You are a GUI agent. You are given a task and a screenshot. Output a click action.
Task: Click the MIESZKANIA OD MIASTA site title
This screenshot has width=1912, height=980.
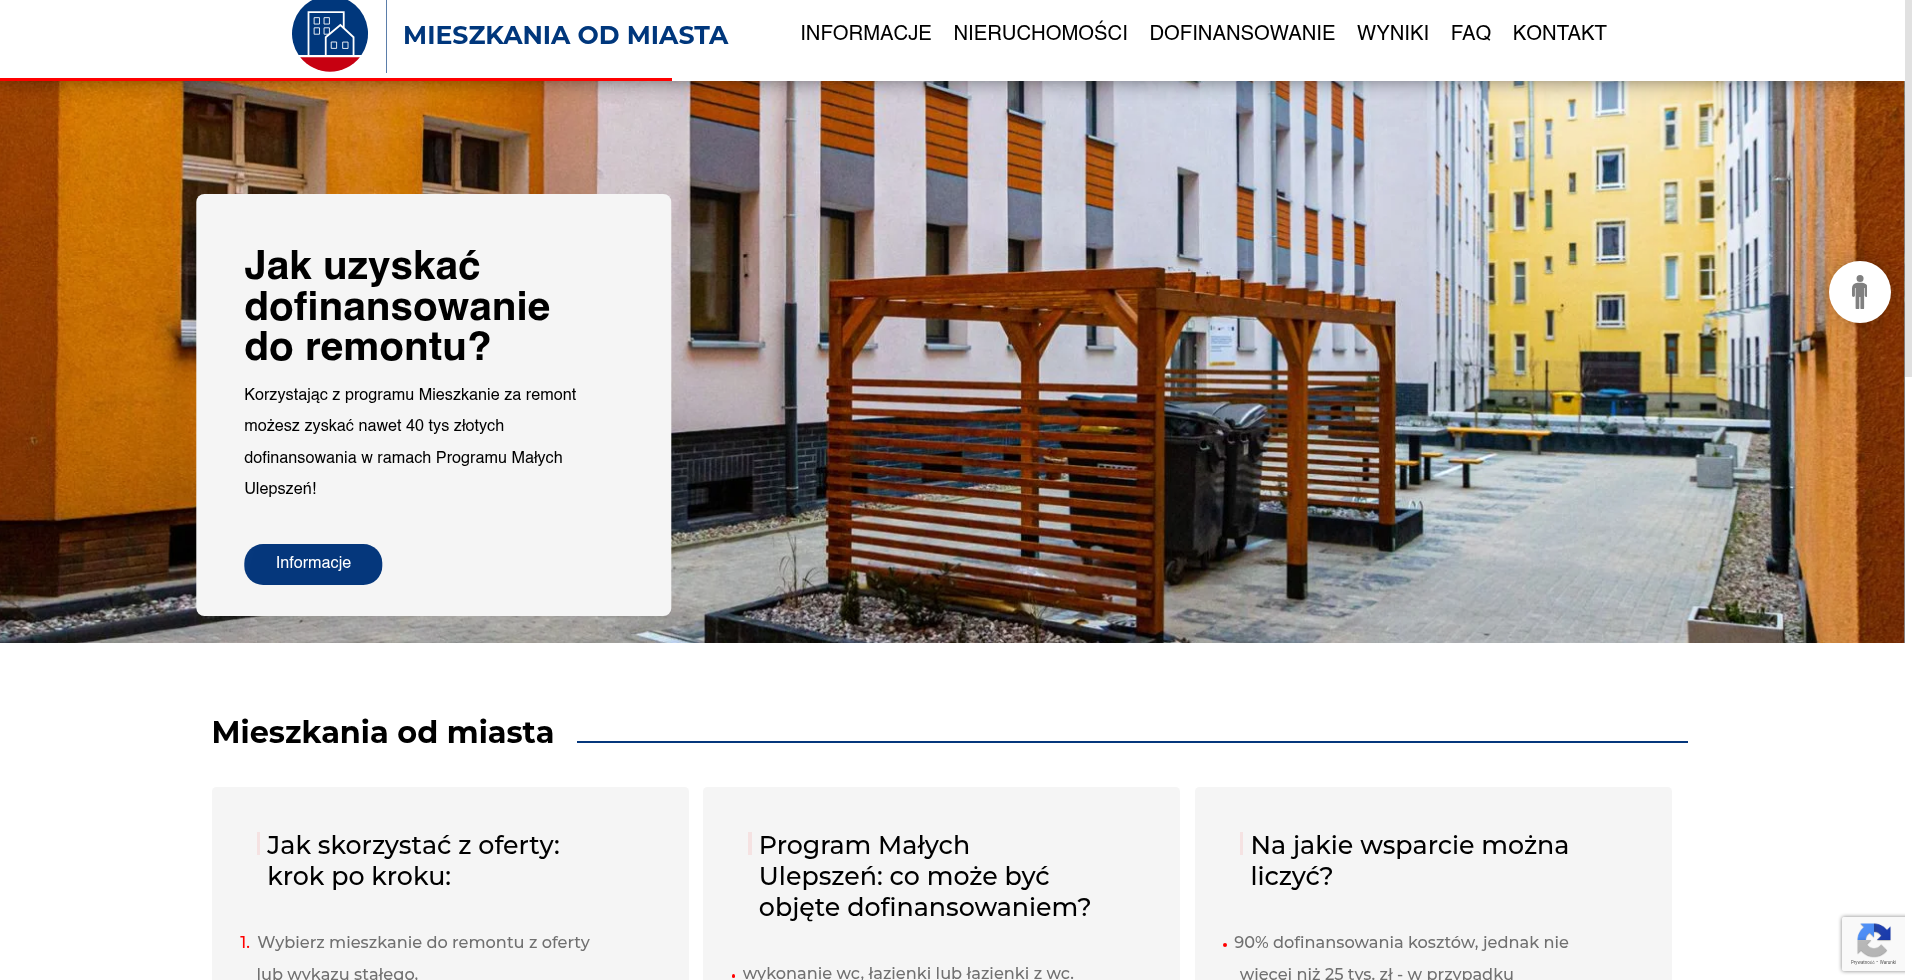pyautogui.click(x=565, y=35)
